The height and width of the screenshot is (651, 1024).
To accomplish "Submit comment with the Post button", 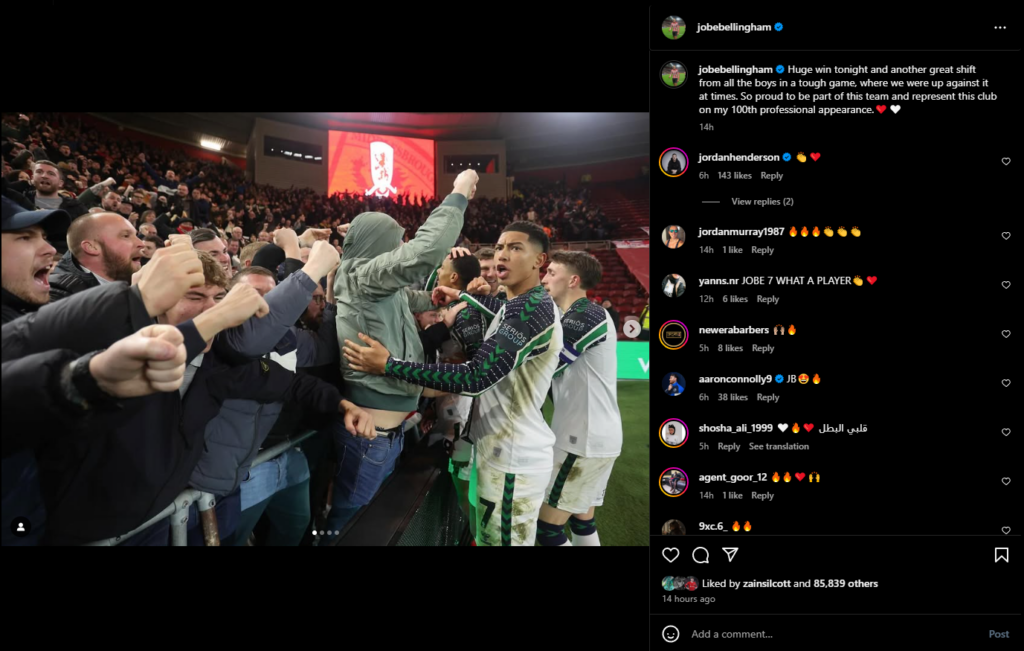I will pos(998,633).
